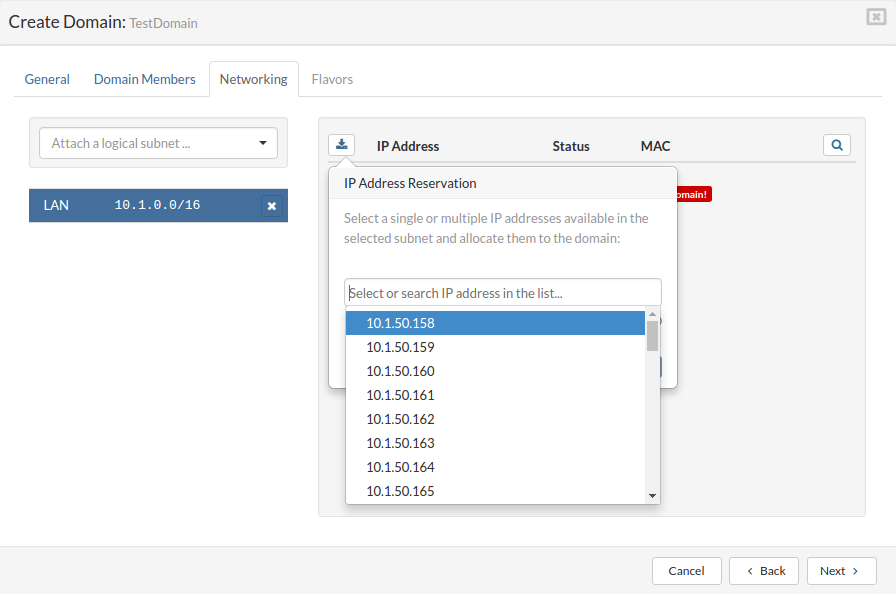Focus the IP address search field
896x594 pixels.
(x=503, y=293)
